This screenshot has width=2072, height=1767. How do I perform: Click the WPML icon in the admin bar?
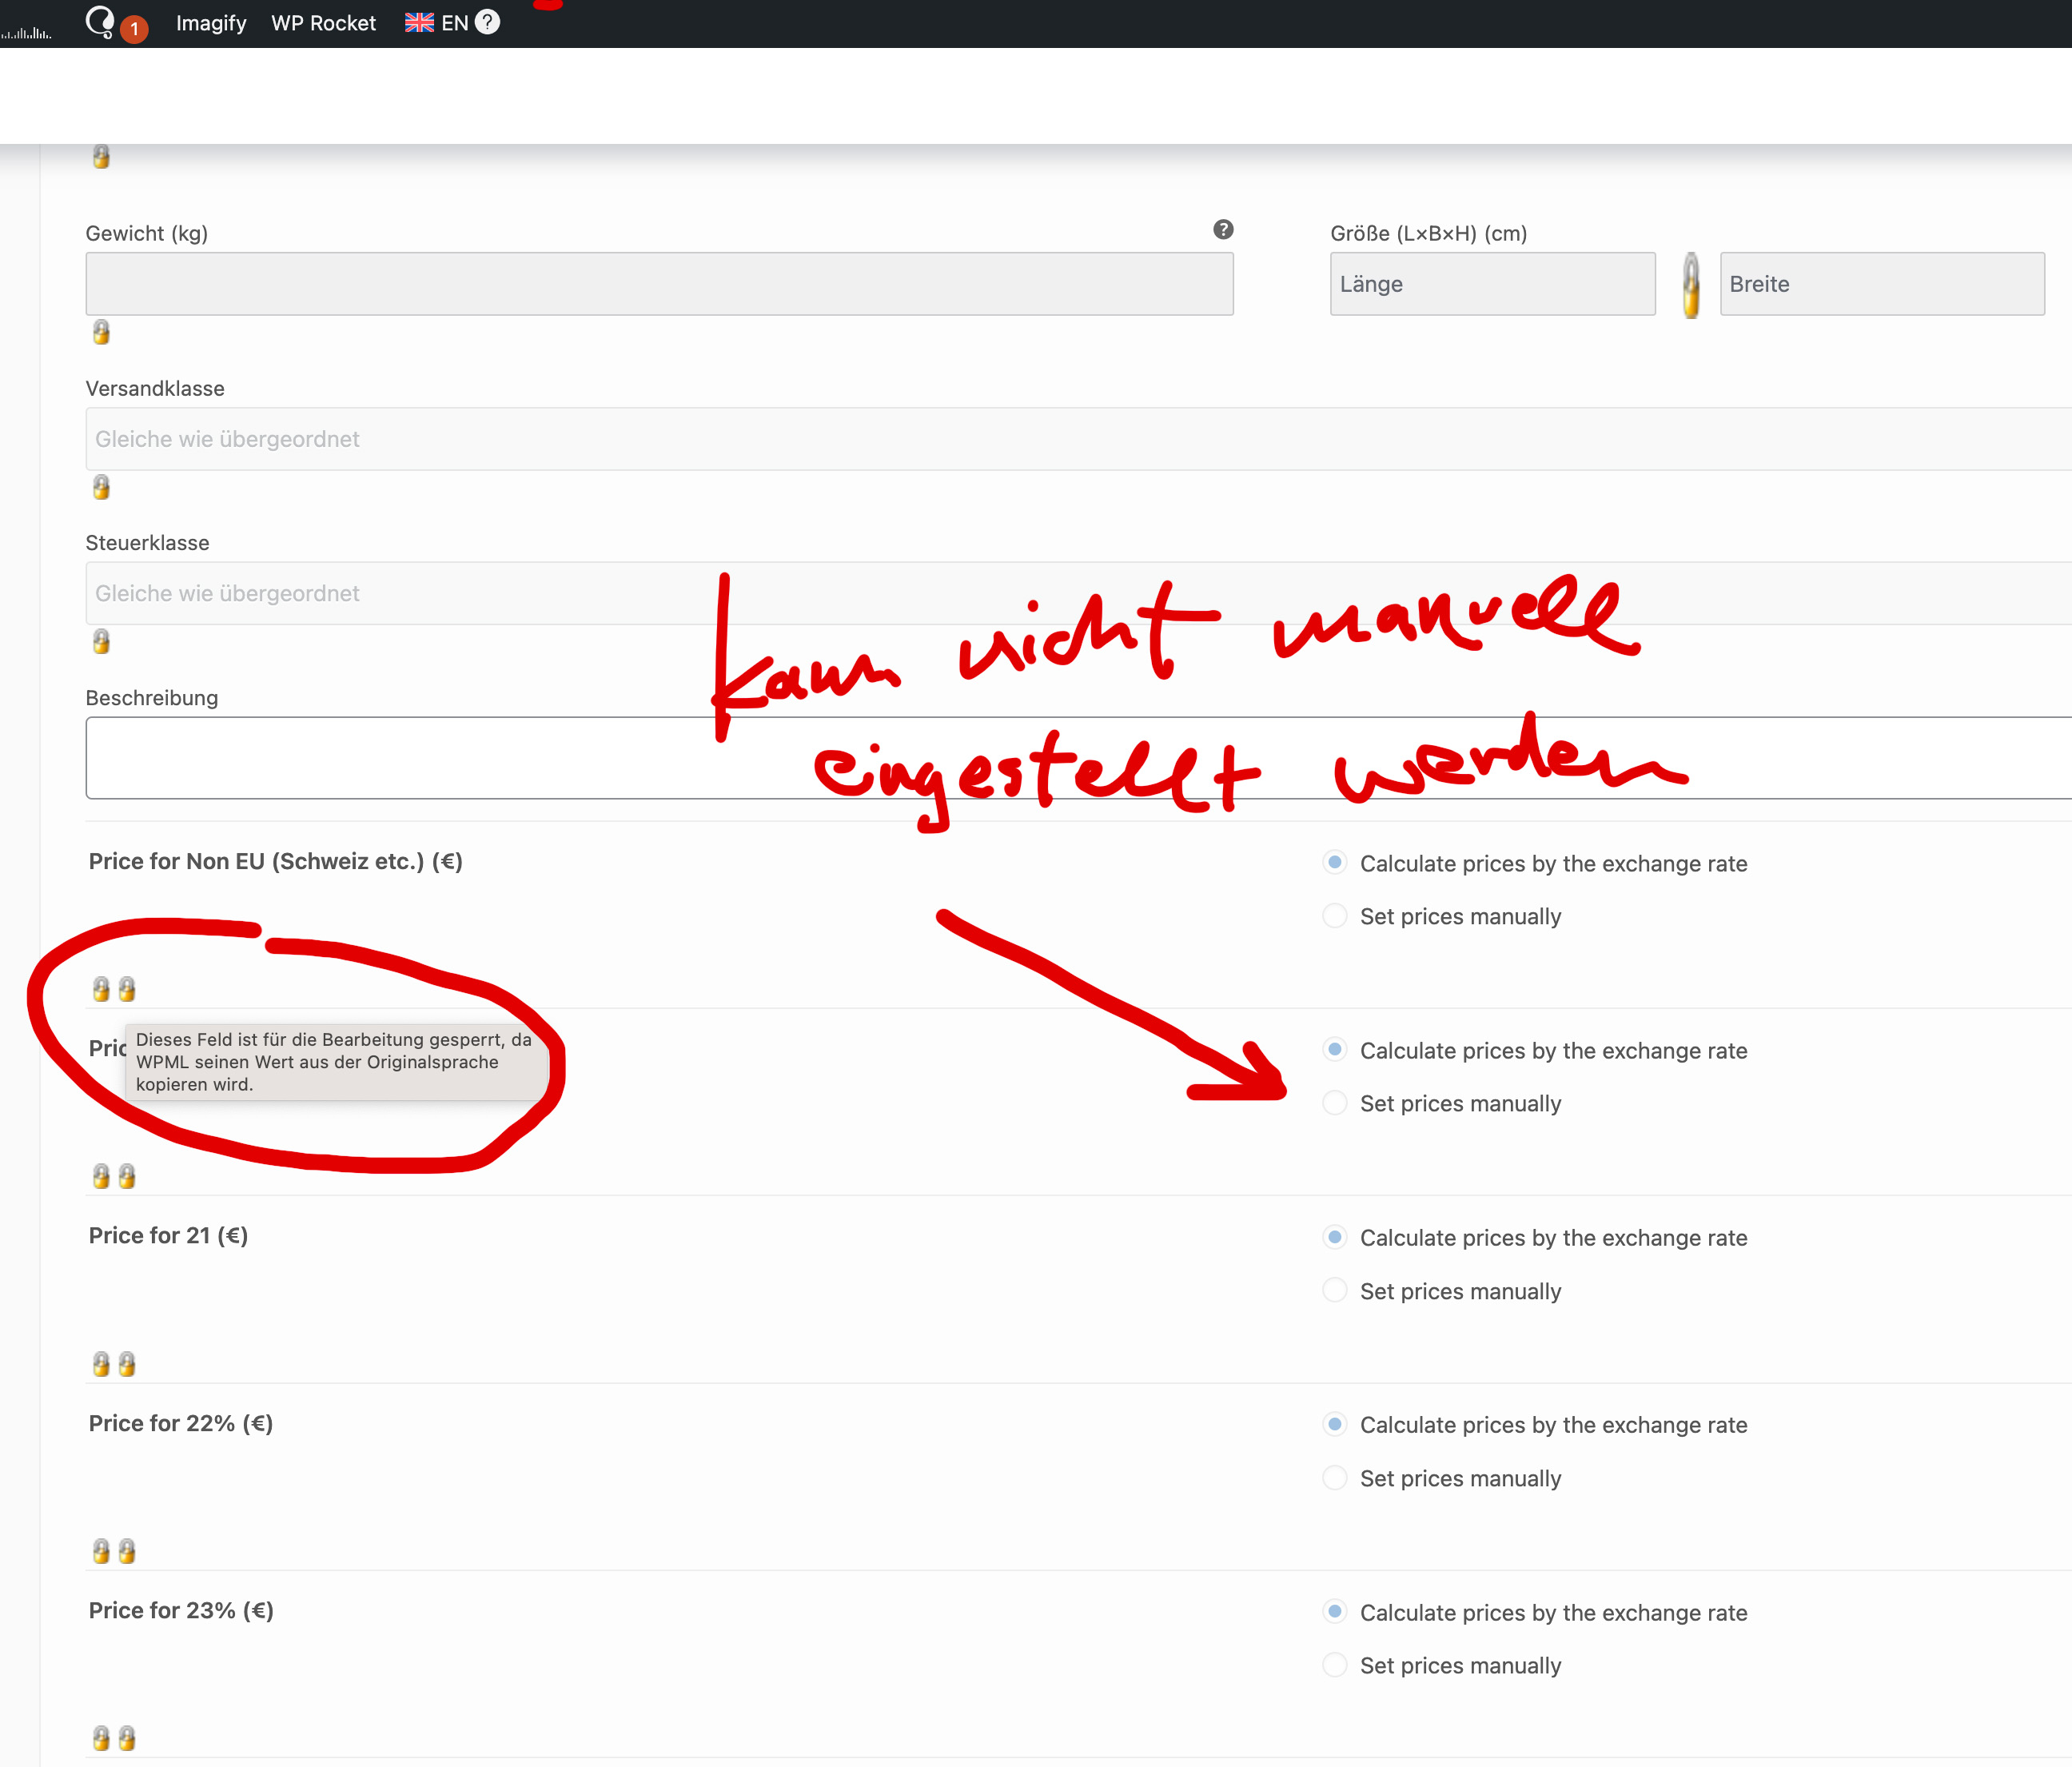tap(101, 21)
